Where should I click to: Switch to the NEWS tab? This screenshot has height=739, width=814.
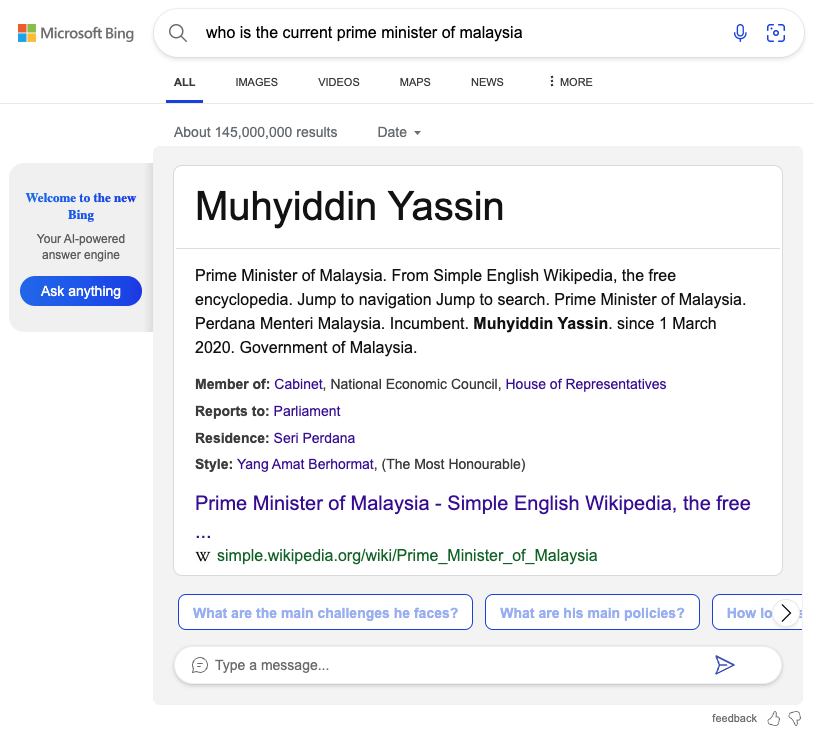pos(487,82)
